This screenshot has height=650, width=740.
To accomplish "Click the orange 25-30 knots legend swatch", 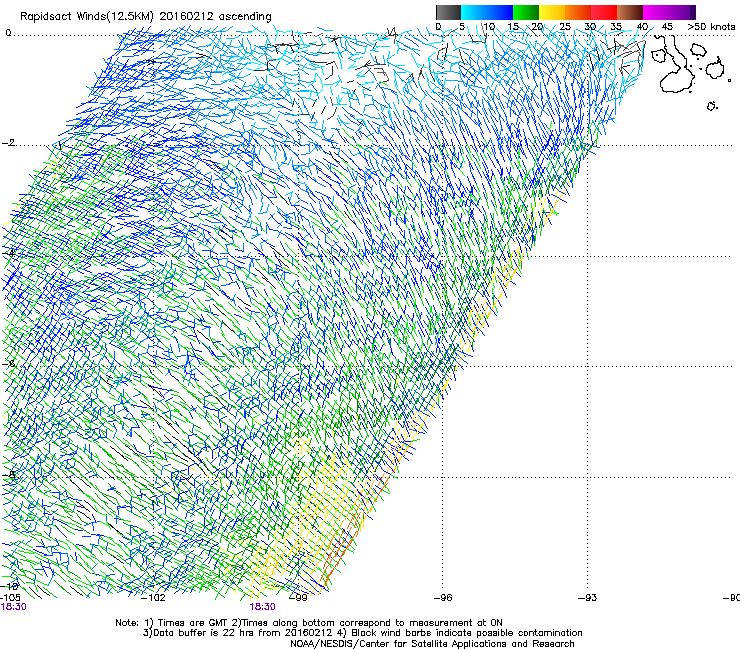I will click(x=578, y=12).
